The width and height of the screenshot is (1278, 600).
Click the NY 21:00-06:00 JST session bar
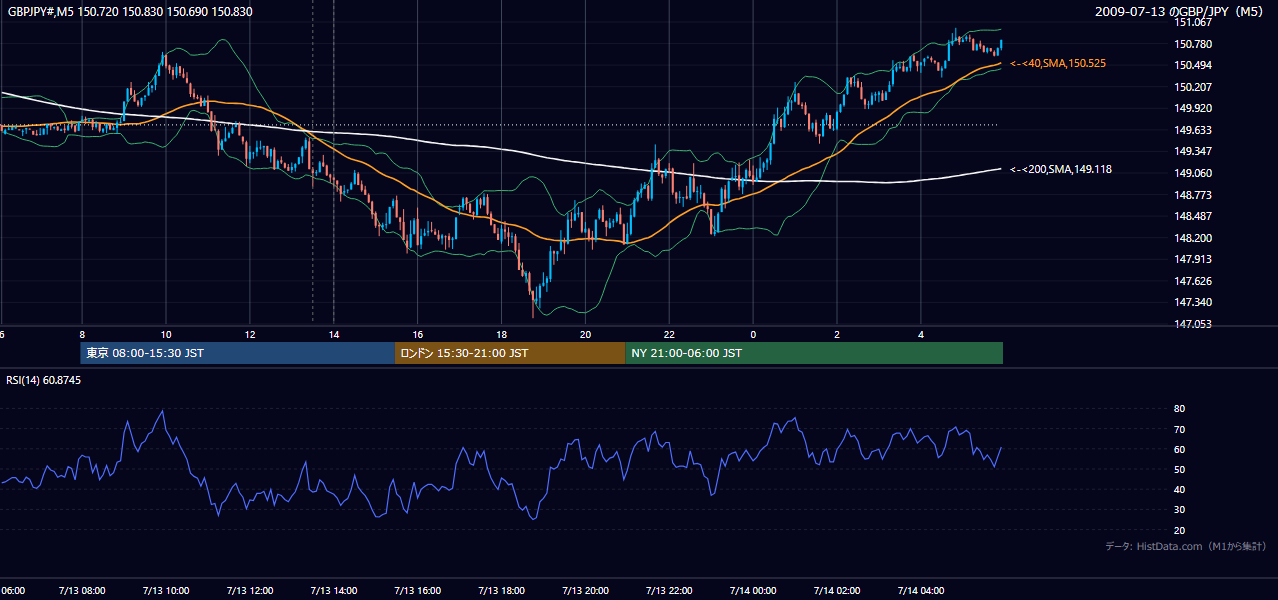click(x=814, y=353)
